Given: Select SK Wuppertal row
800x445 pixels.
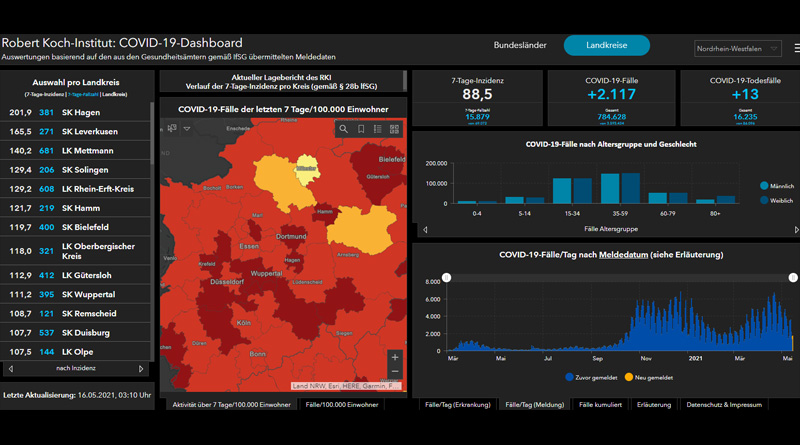Looking at the screenshot, I should point(76,294).
